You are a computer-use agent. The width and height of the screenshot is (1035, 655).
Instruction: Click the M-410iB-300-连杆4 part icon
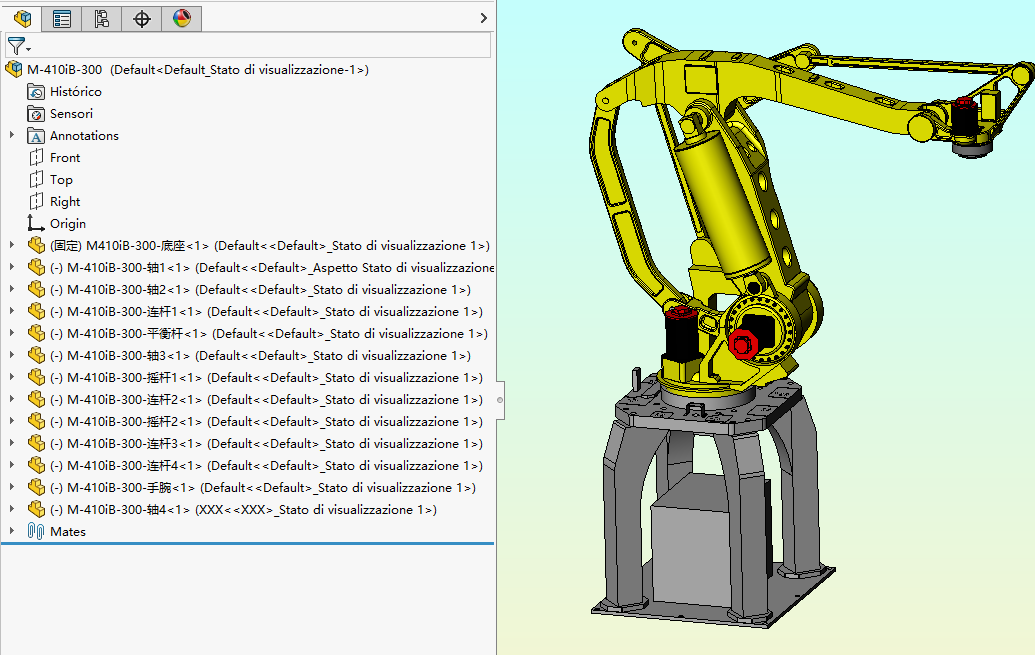click(x=36, y=465)
